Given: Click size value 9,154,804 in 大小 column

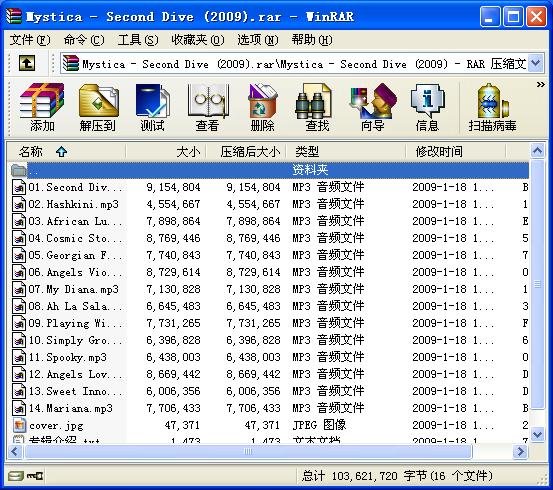Looking at the screenshot, I should pyautogui.click(x=173, y=187).
